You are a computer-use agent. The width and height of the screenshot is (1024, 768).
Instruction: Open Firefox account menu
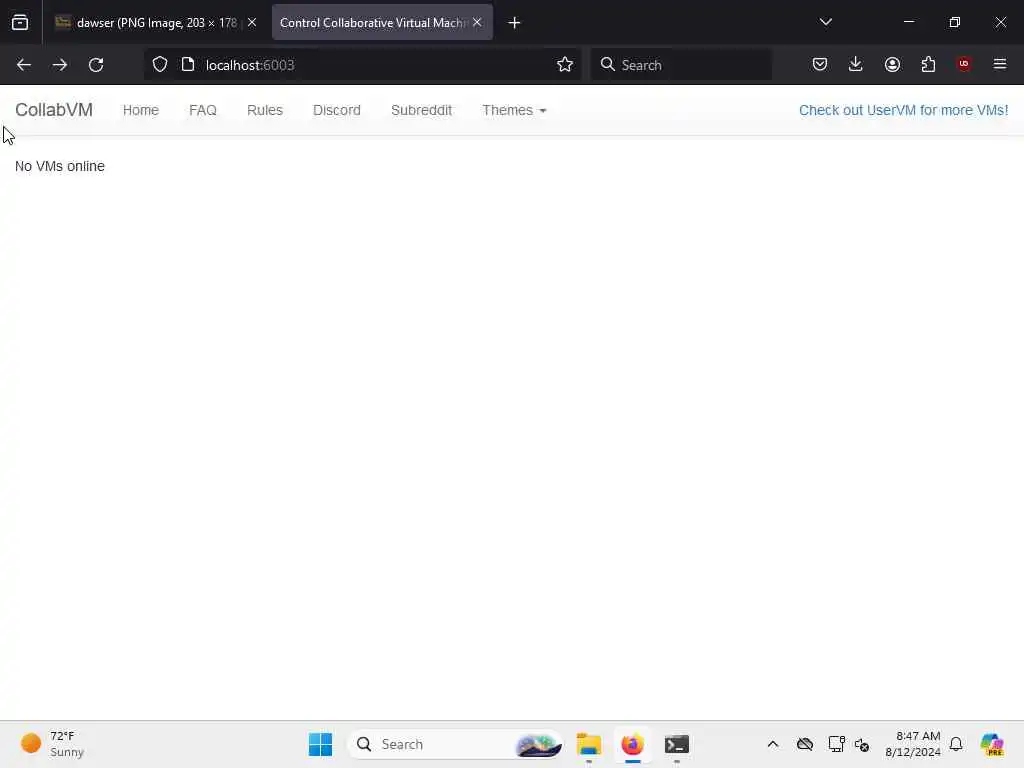pyautogui.click(x=892, y=65)
